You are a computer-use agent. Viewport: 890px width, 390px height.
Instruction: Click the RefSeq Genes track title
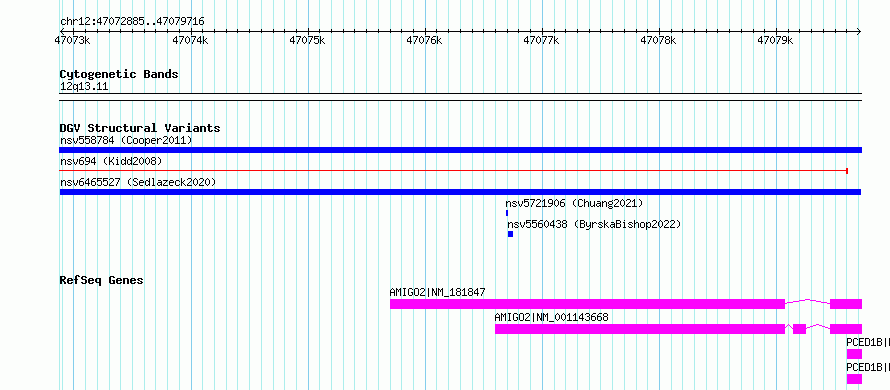(102, 280)
